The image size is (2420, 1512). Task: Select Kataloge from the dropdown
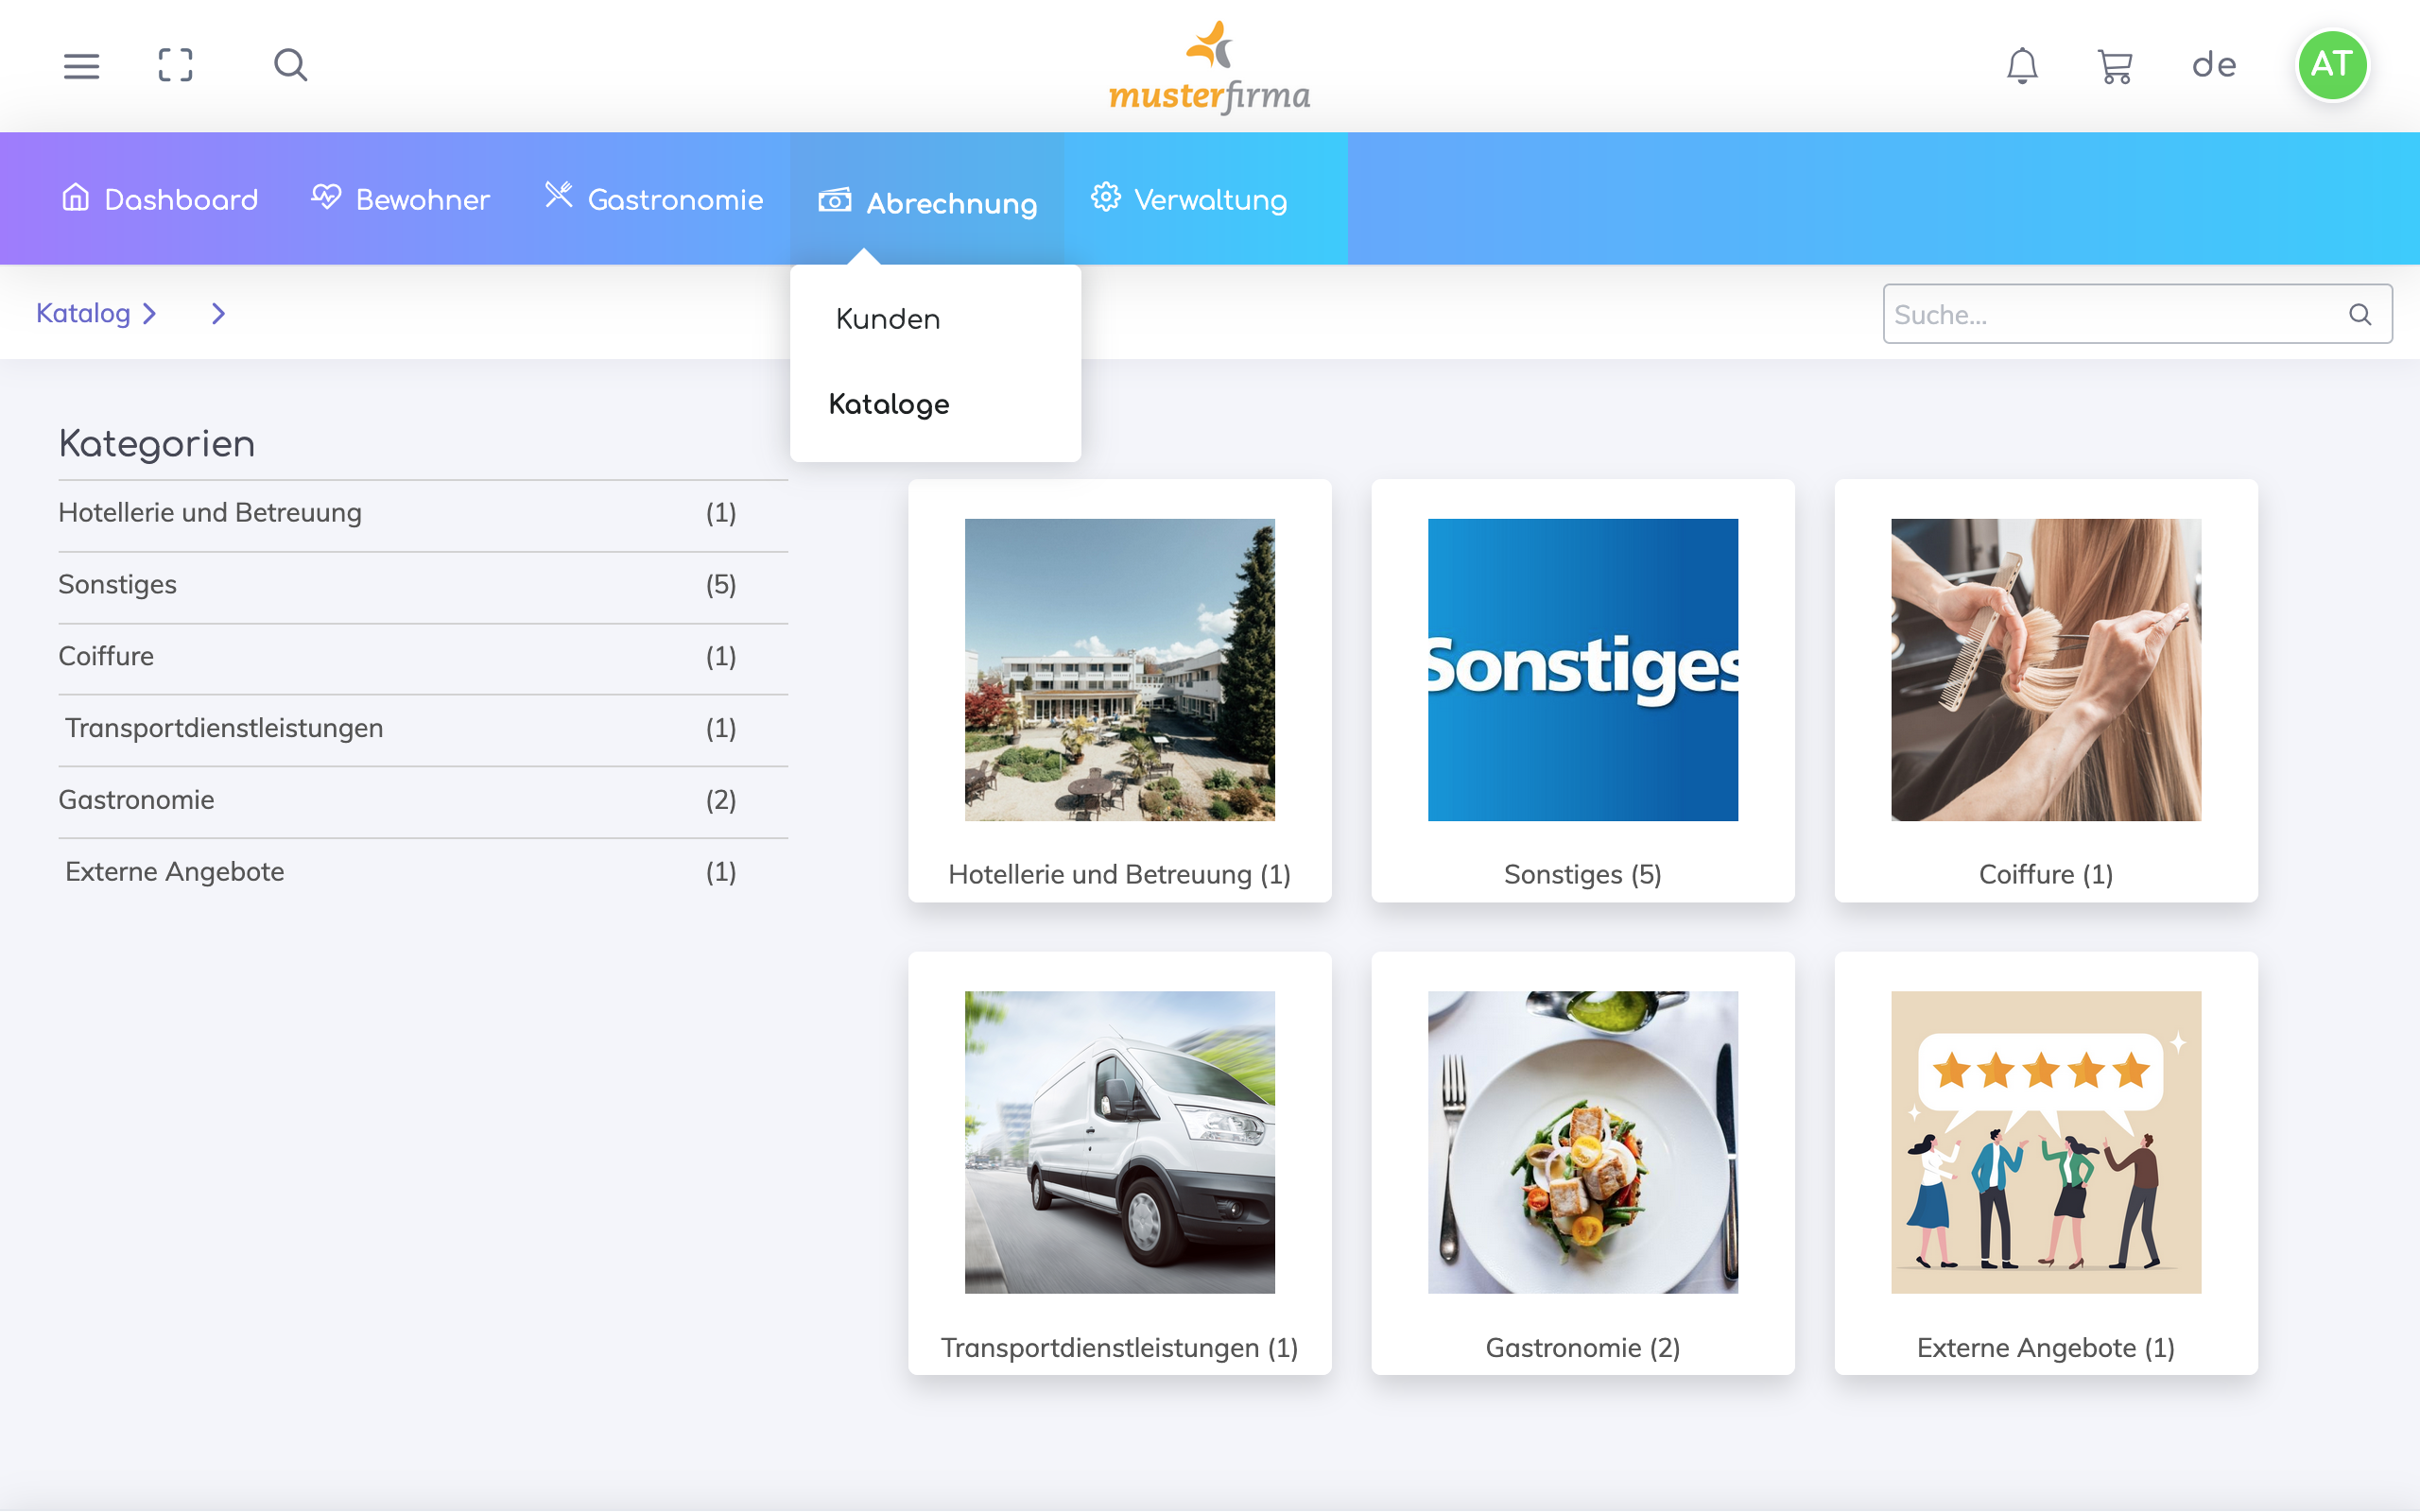(x=889, y=404)
